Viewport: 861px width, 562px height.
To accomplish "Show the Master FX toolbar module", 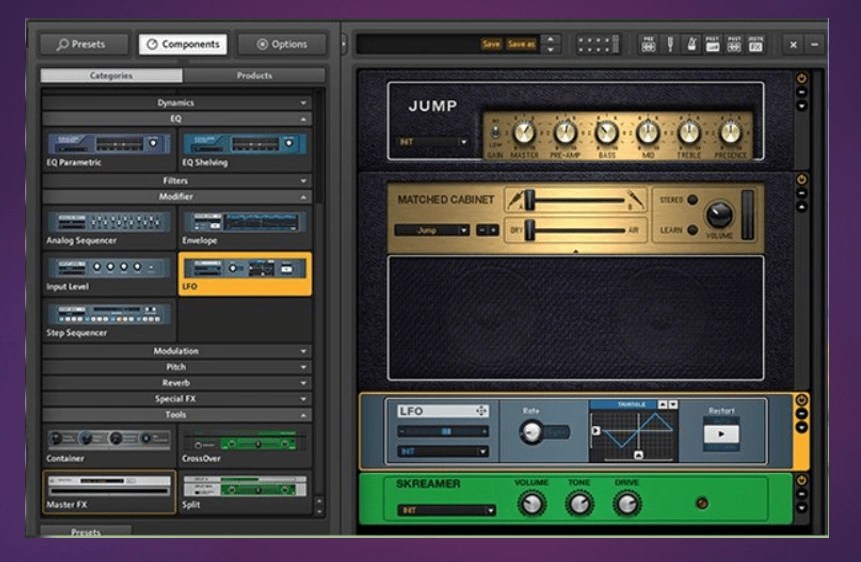I will point(756,44).
